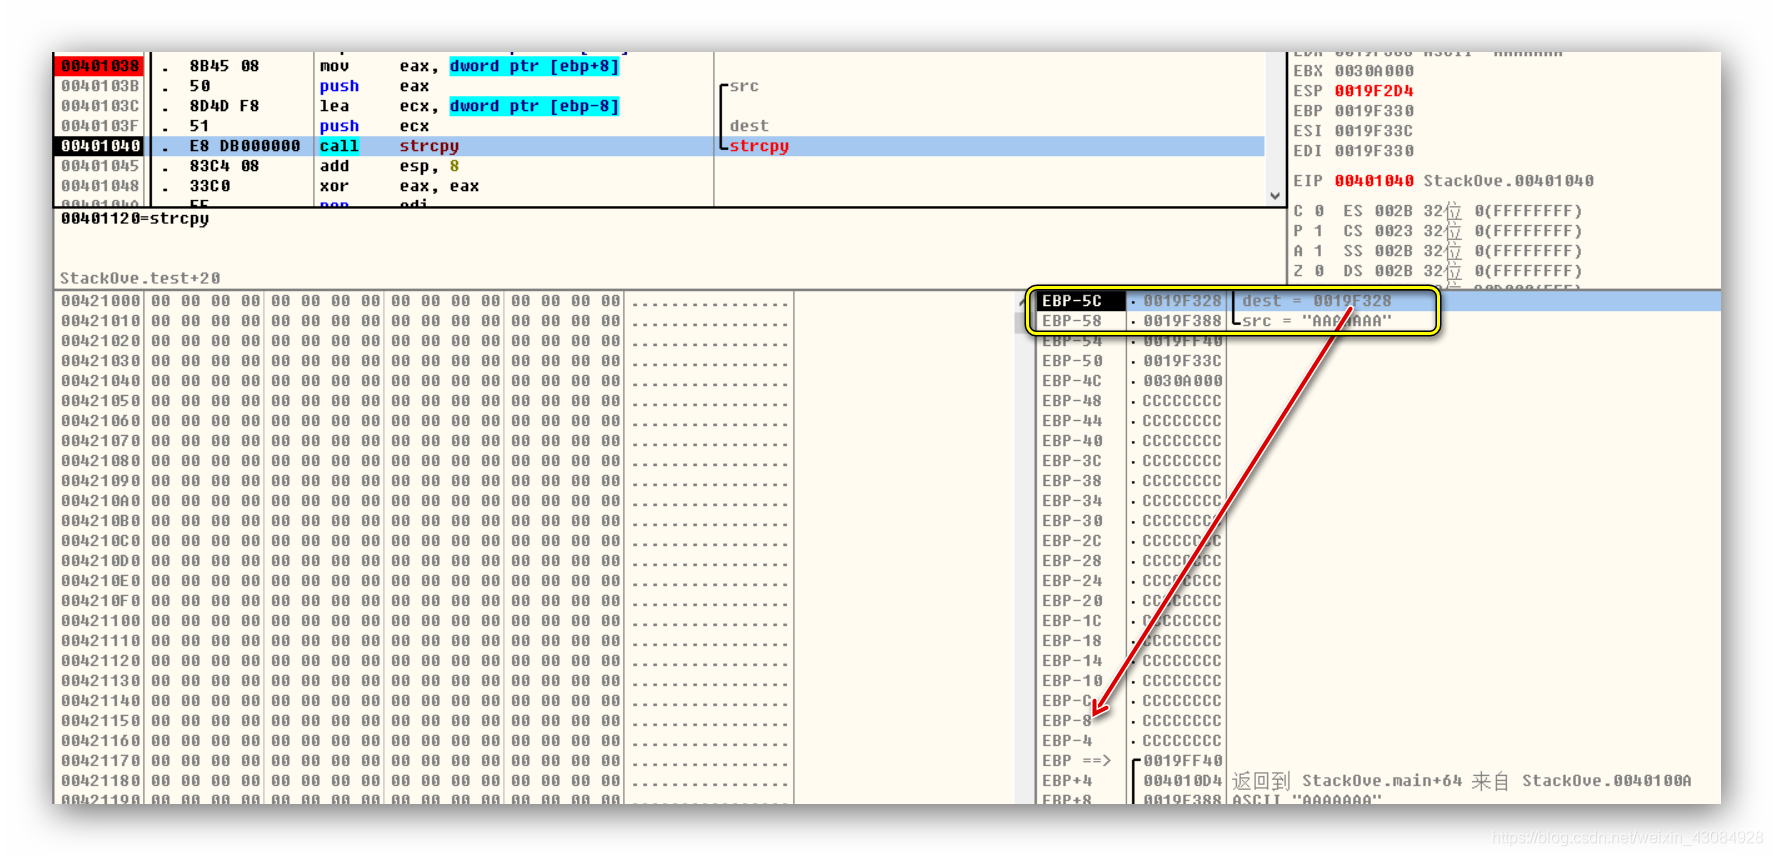
Task: Select dump address 00421040
Action: 100,381
